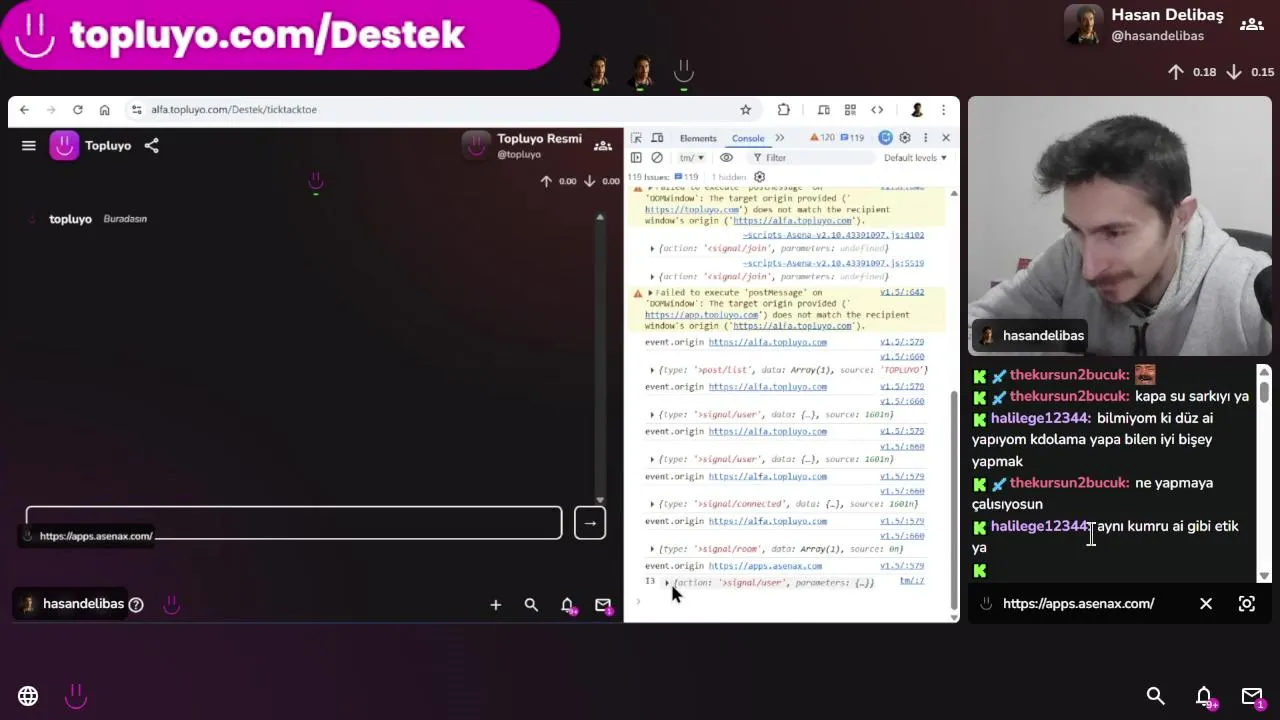Open source link ending js:4102
The height and width of the screenshot is (720, 1280).
[x=833, y=235]
